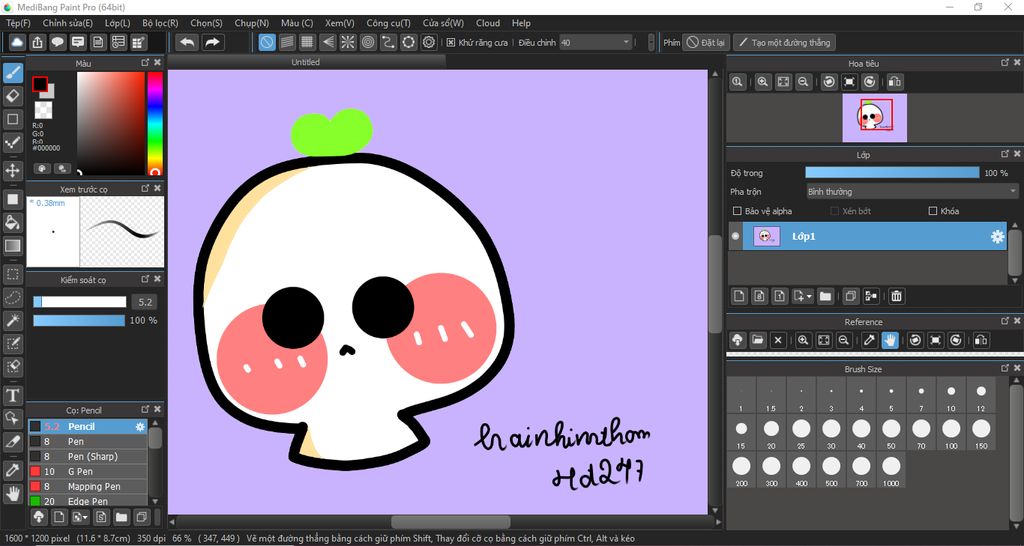Toggle the hand tool in Reference panel
The image size is (1024, 546).
point(889,340)
